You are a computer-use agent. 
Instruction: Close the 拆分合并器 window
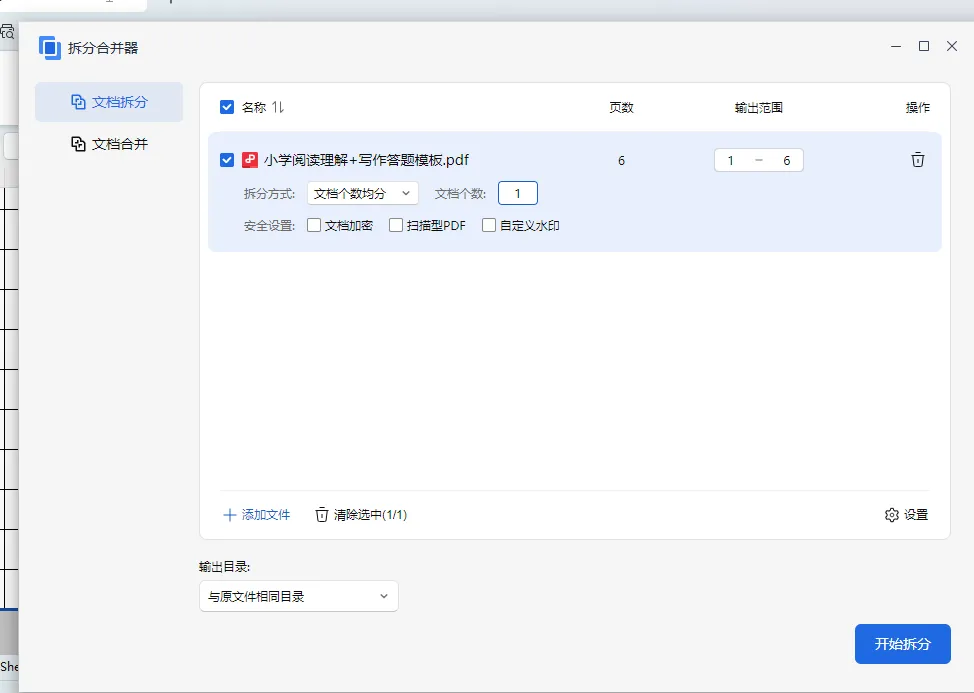[x=952, y=47]
